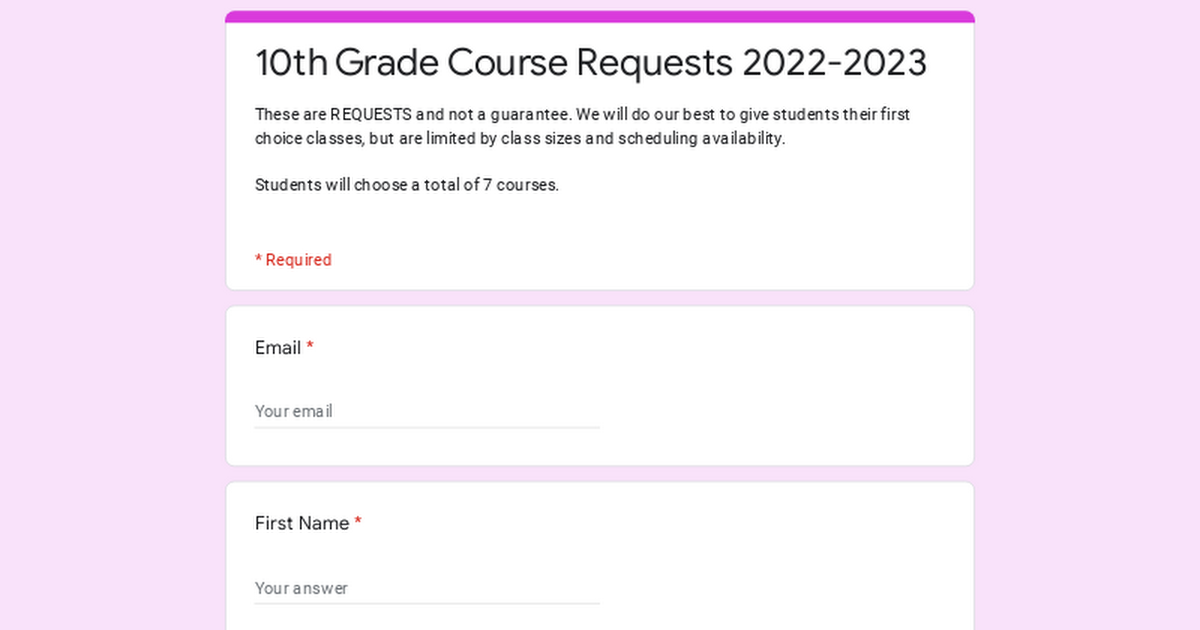Click the "Your email" input field
This screenshot has width=1200, height=630.
coord(427,411)
